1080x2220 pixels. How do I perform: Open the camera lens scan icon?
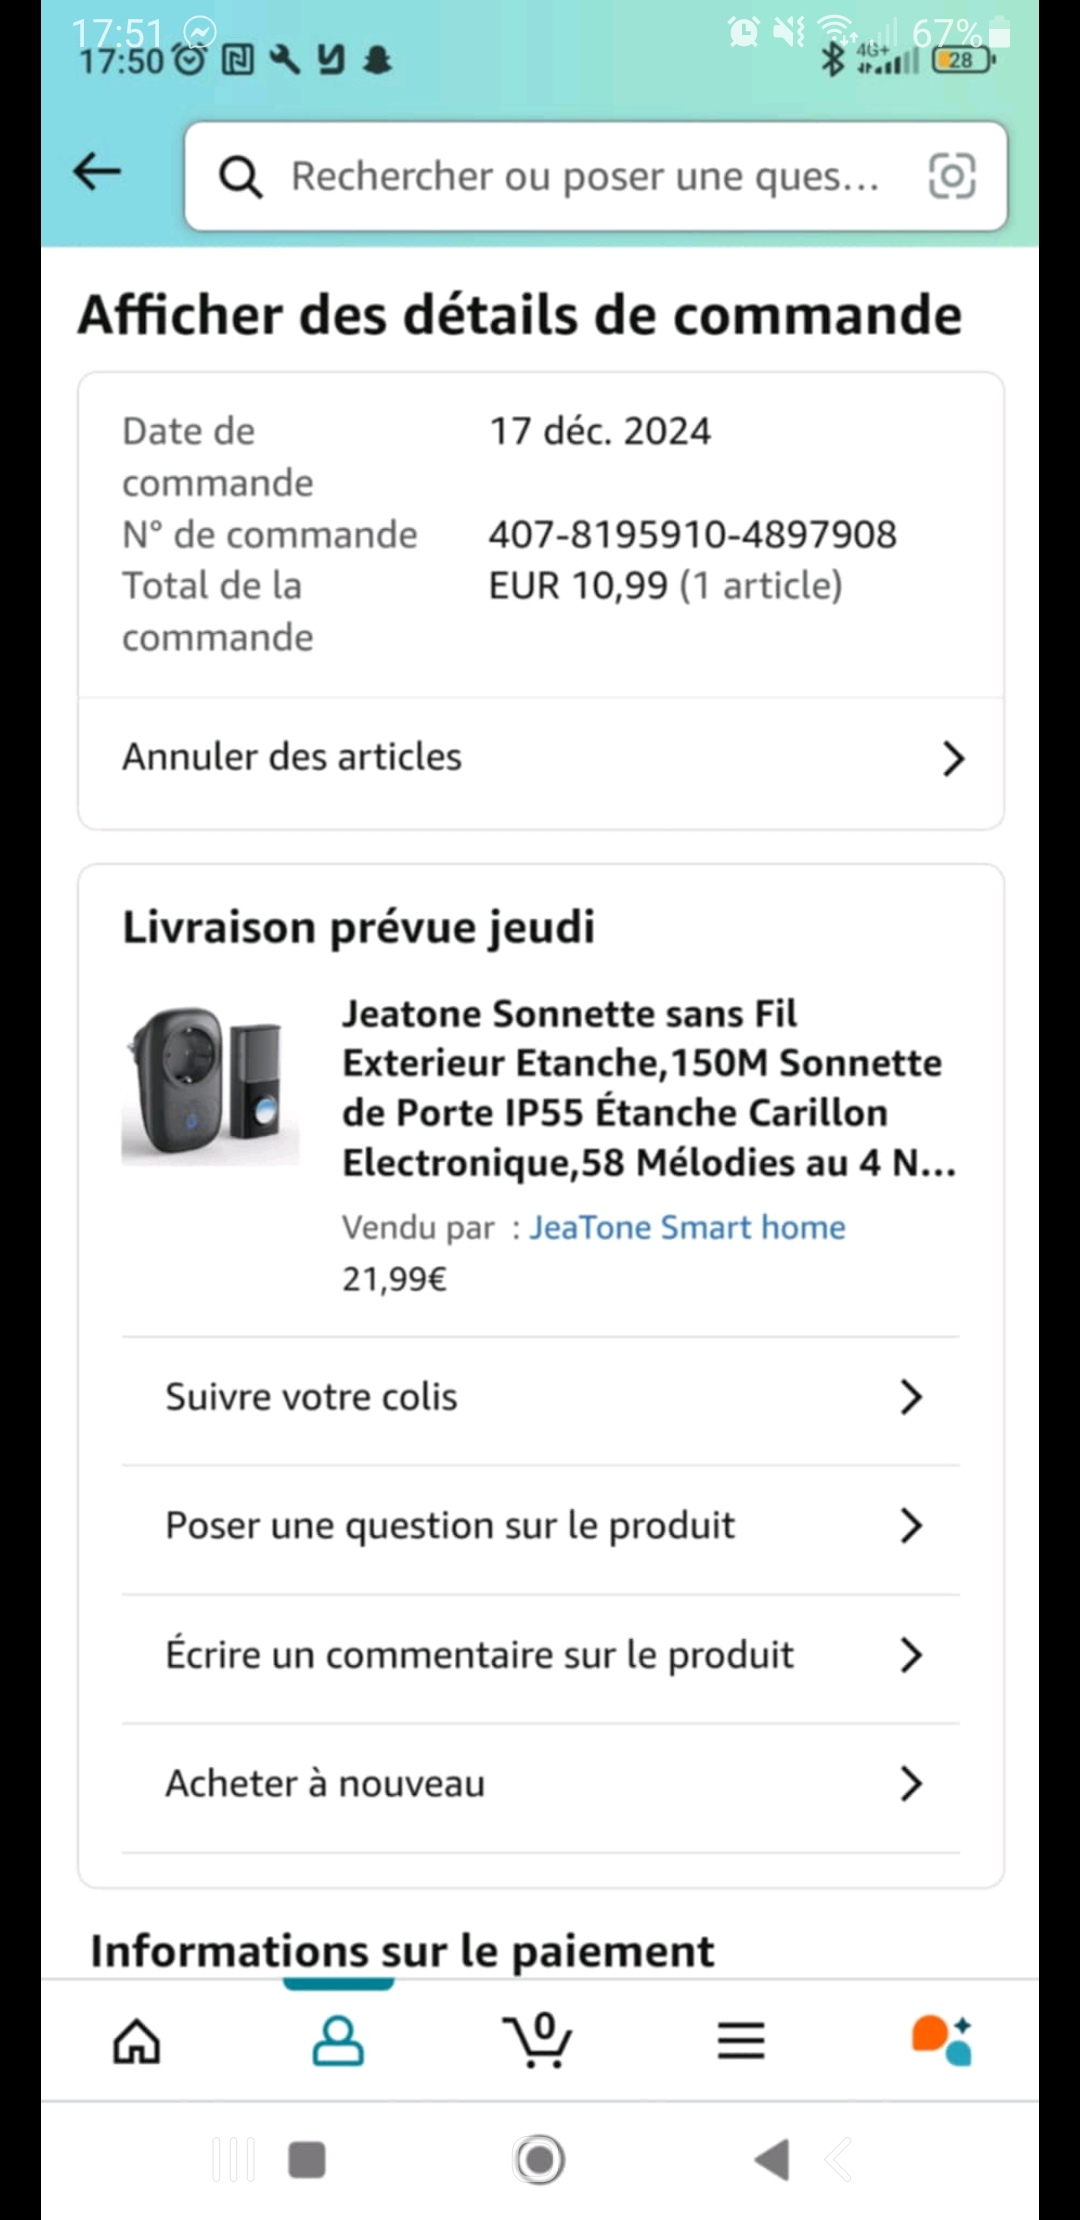pyautogui.click(x=951, y=177)
